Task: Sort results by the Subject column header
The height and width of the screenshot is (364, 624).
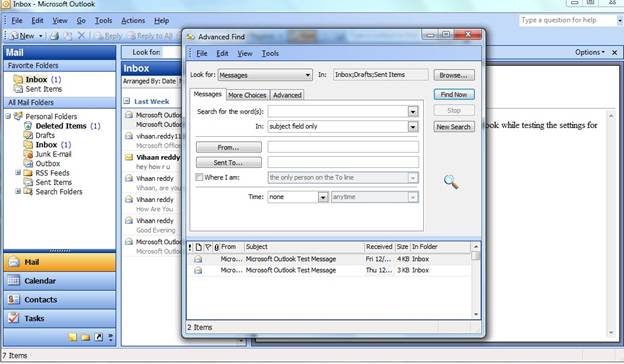Action: pyautogui.click(x=304, y=247)
